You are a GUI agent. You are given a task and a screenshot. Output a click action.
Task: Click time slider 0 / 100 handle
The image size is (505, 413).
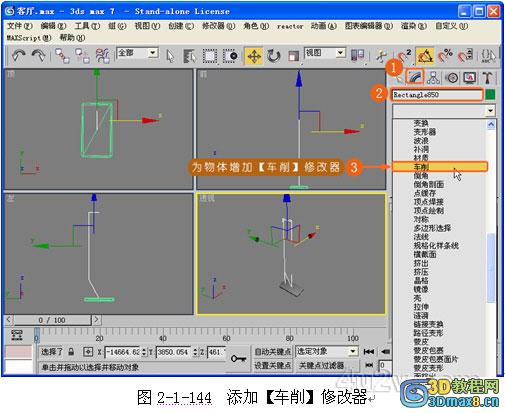point(52,320)
